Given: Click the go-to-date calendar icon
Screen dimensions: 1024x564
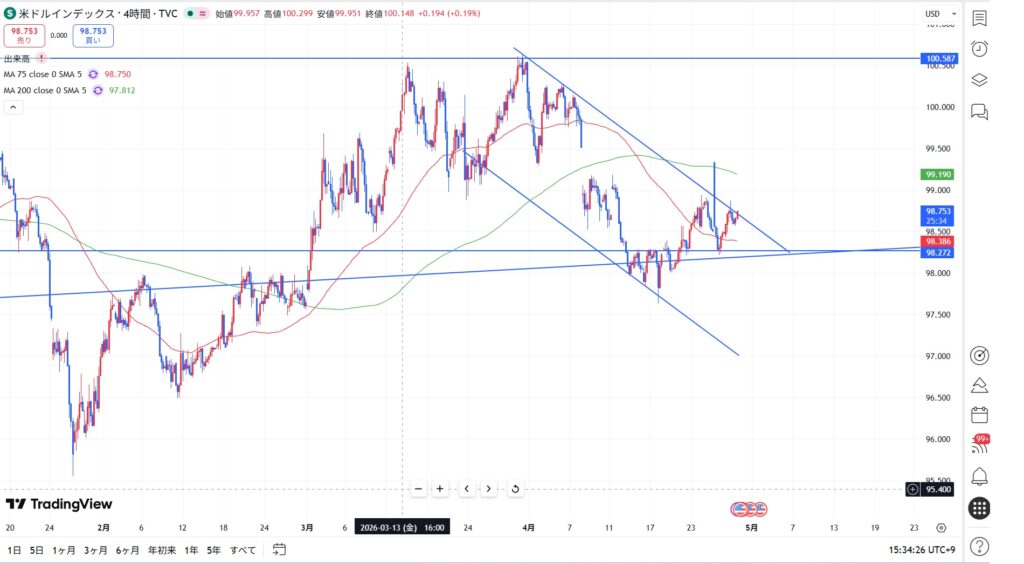Looking at the screenshot, I should point(279,549).
